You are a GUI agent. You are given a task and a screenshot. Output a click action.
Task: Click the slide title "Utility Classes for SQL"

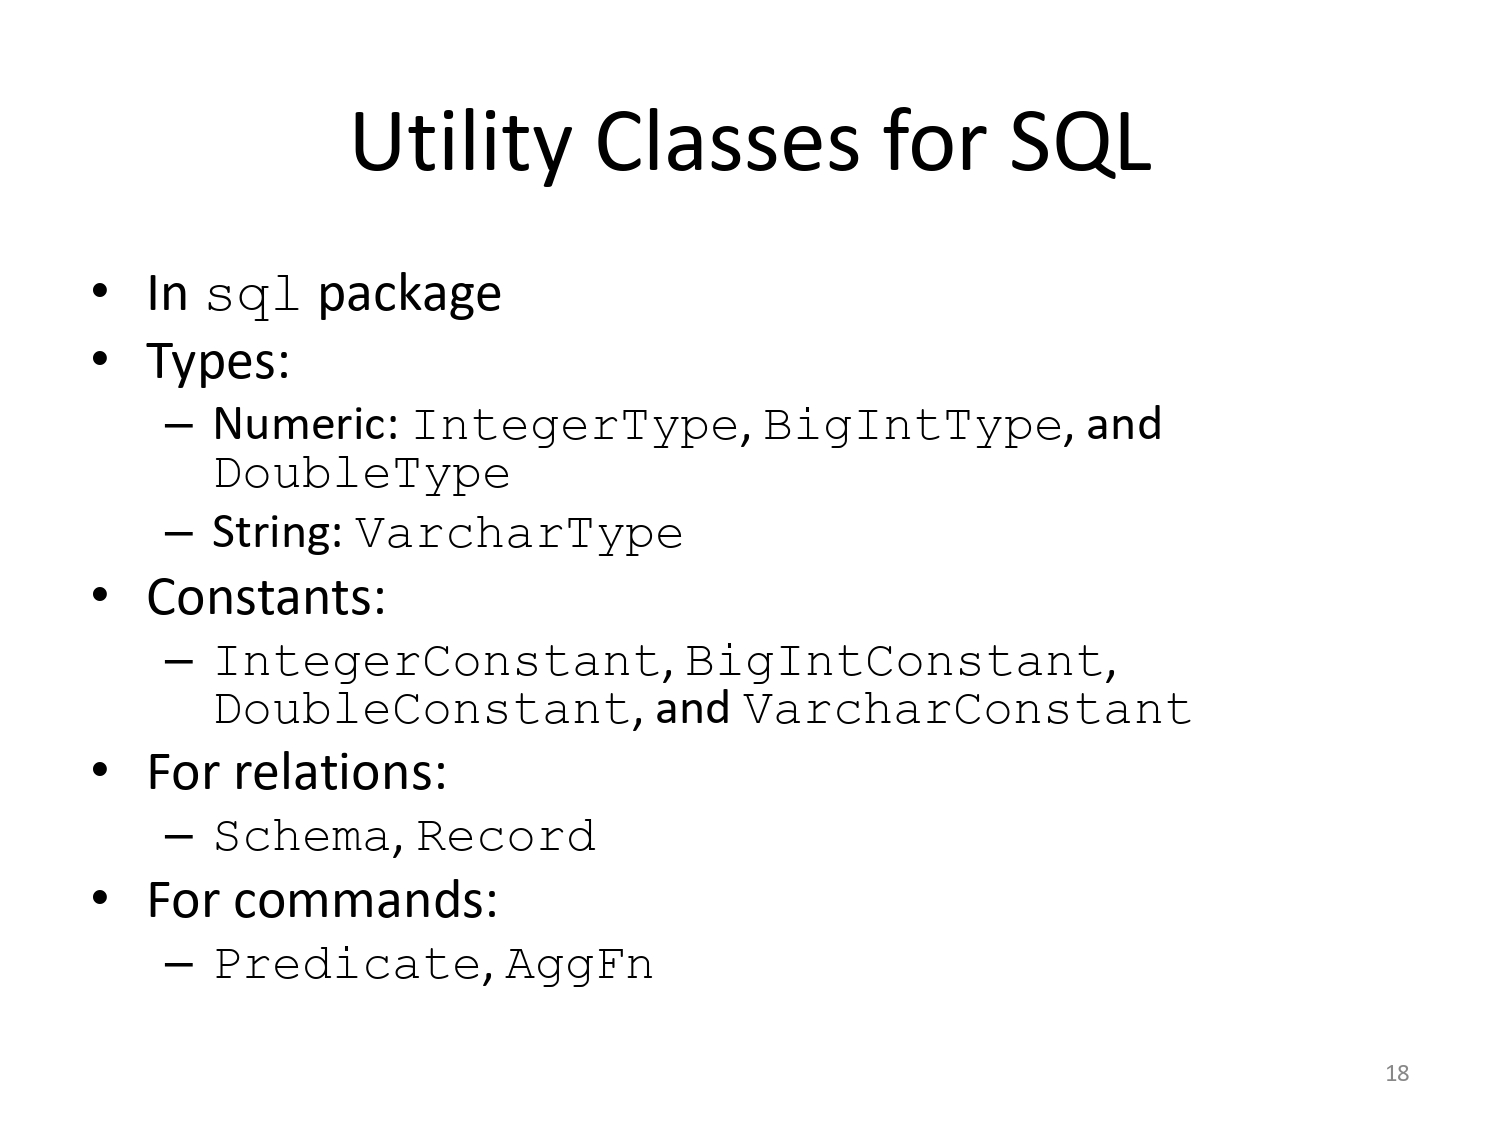click(750, 142)
